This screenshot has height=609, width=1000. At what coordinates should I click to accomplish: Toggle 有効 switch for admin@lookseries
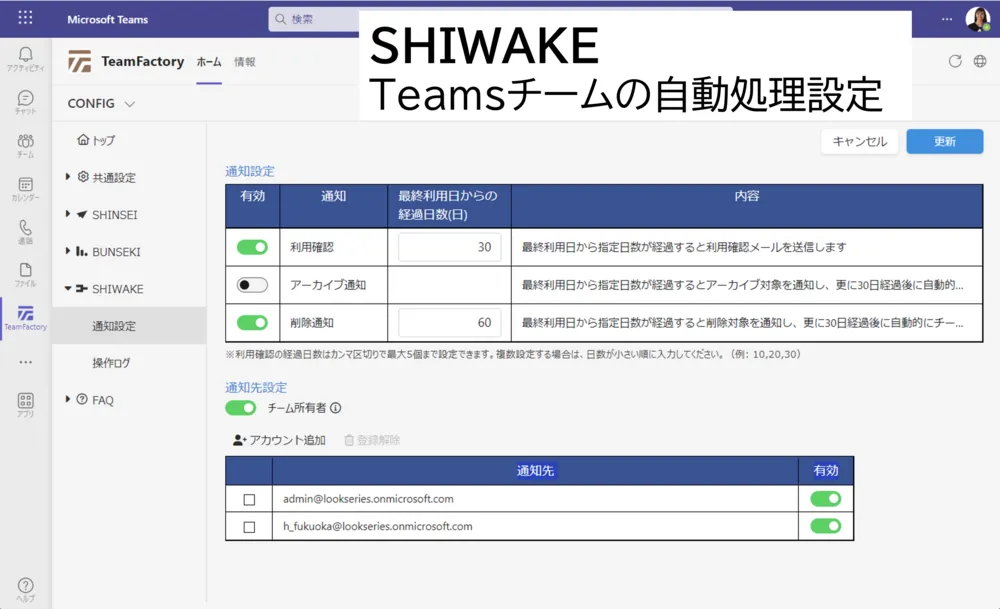tap(825, 499)
